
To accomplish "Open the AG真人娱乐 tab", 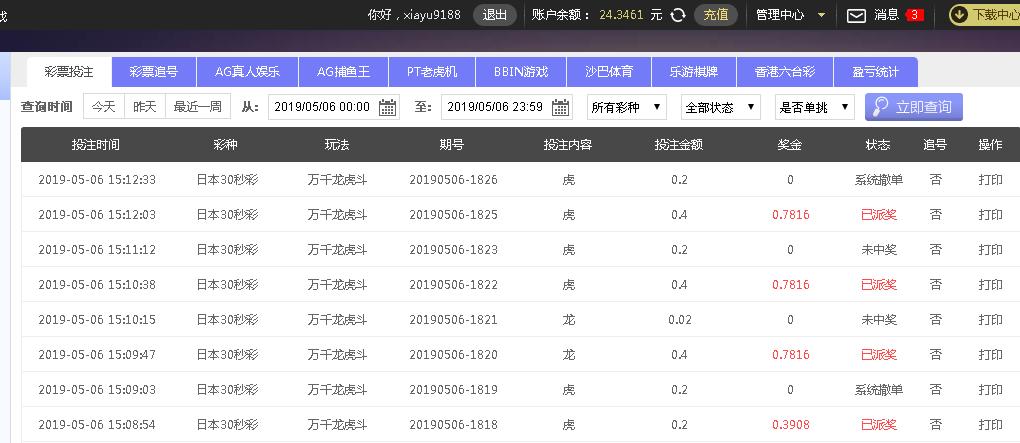I will point(247,72).
